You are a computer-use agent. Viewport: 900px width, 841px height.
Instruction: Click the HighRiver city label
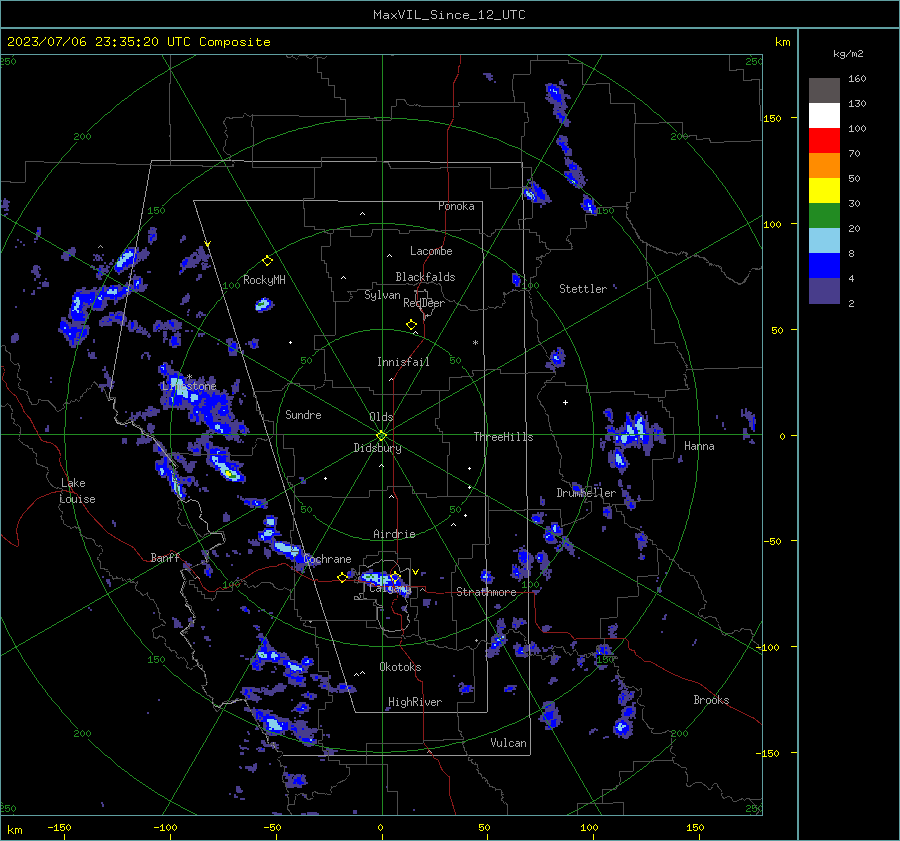(415, 702)
